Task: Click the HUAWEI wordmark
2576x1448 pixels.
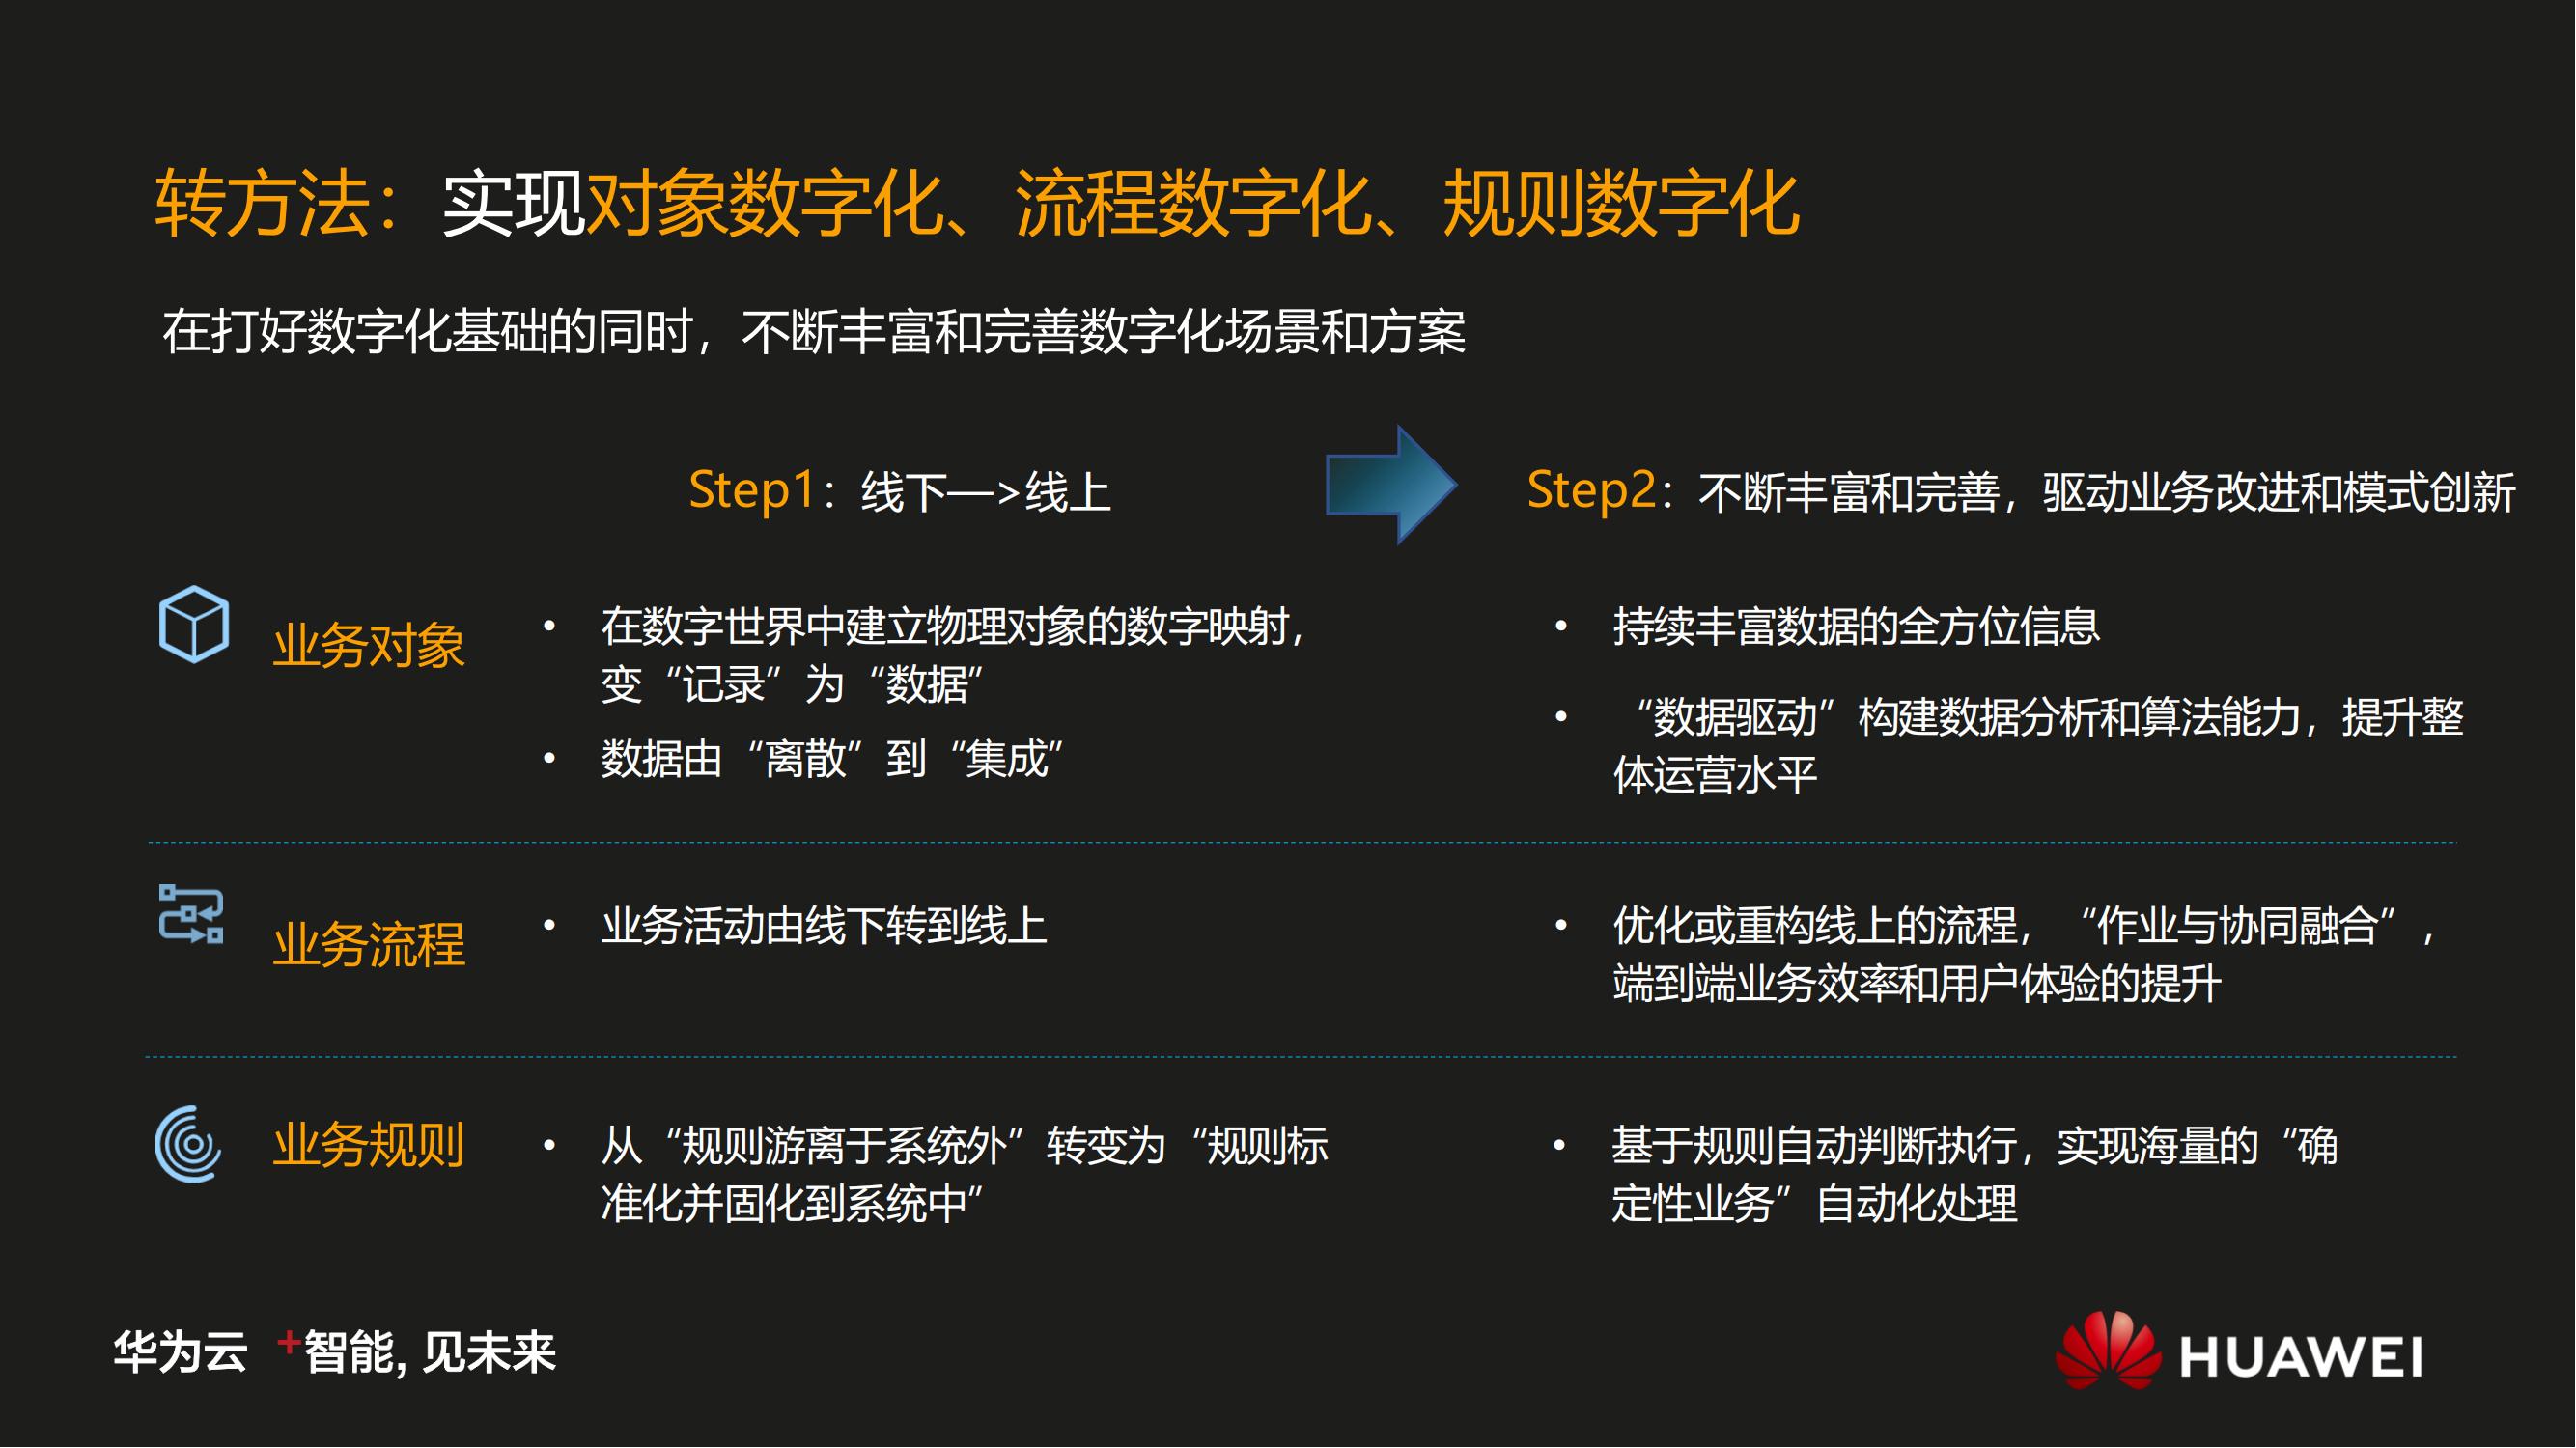Action: coord(2301,1358)
